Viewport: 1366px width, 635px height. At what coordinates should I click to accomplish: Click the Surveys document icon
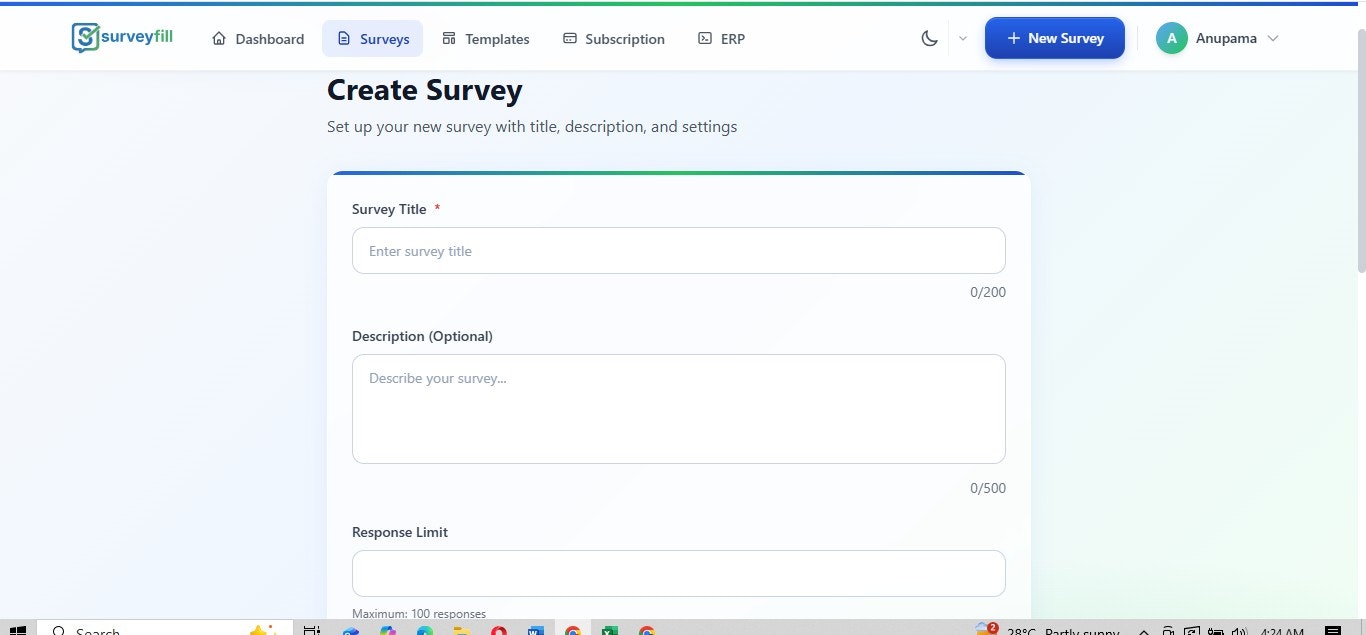pyautogui.click(x=343, y=38)
